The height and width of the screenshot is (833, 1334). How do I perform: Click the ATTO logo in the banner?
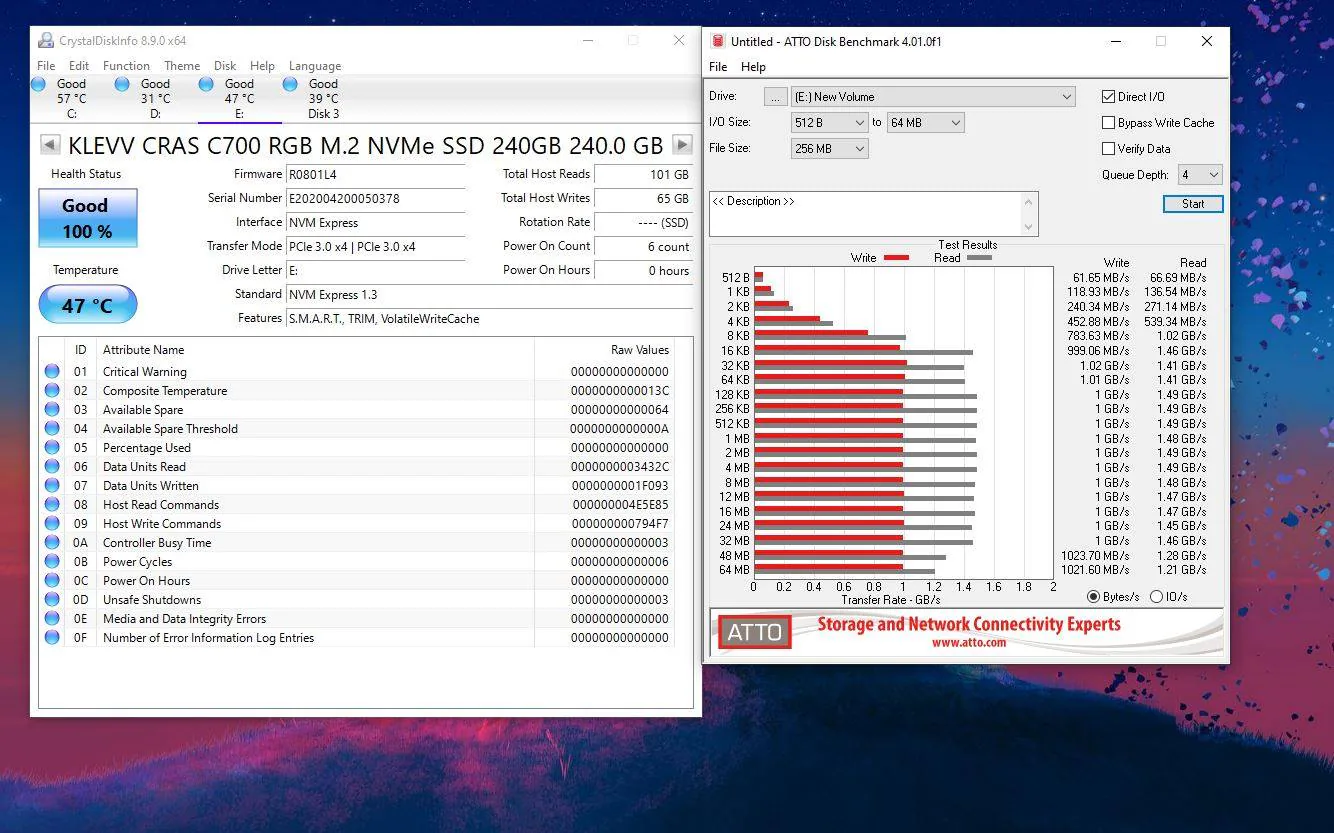(755, 632)
